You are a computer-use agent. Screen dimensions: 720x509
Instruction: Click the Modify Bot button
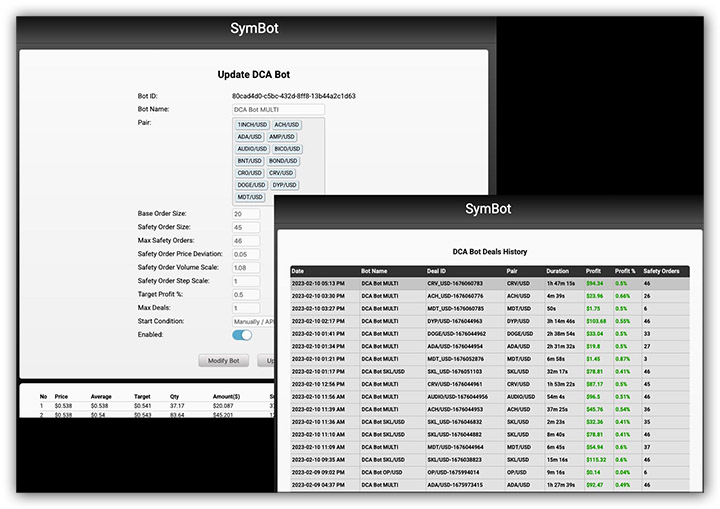224,361
